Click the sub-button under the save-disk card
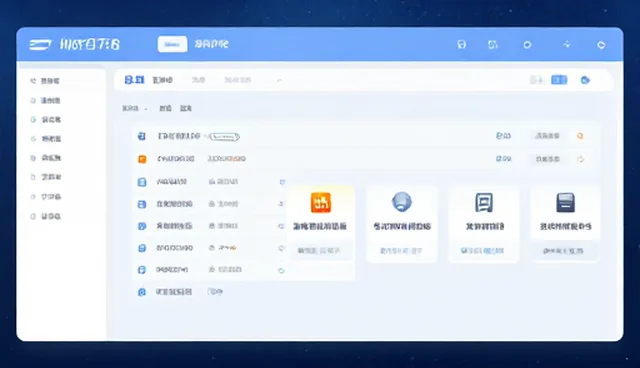The height and width of the screenshot is (368, 640). click(563, 251)
